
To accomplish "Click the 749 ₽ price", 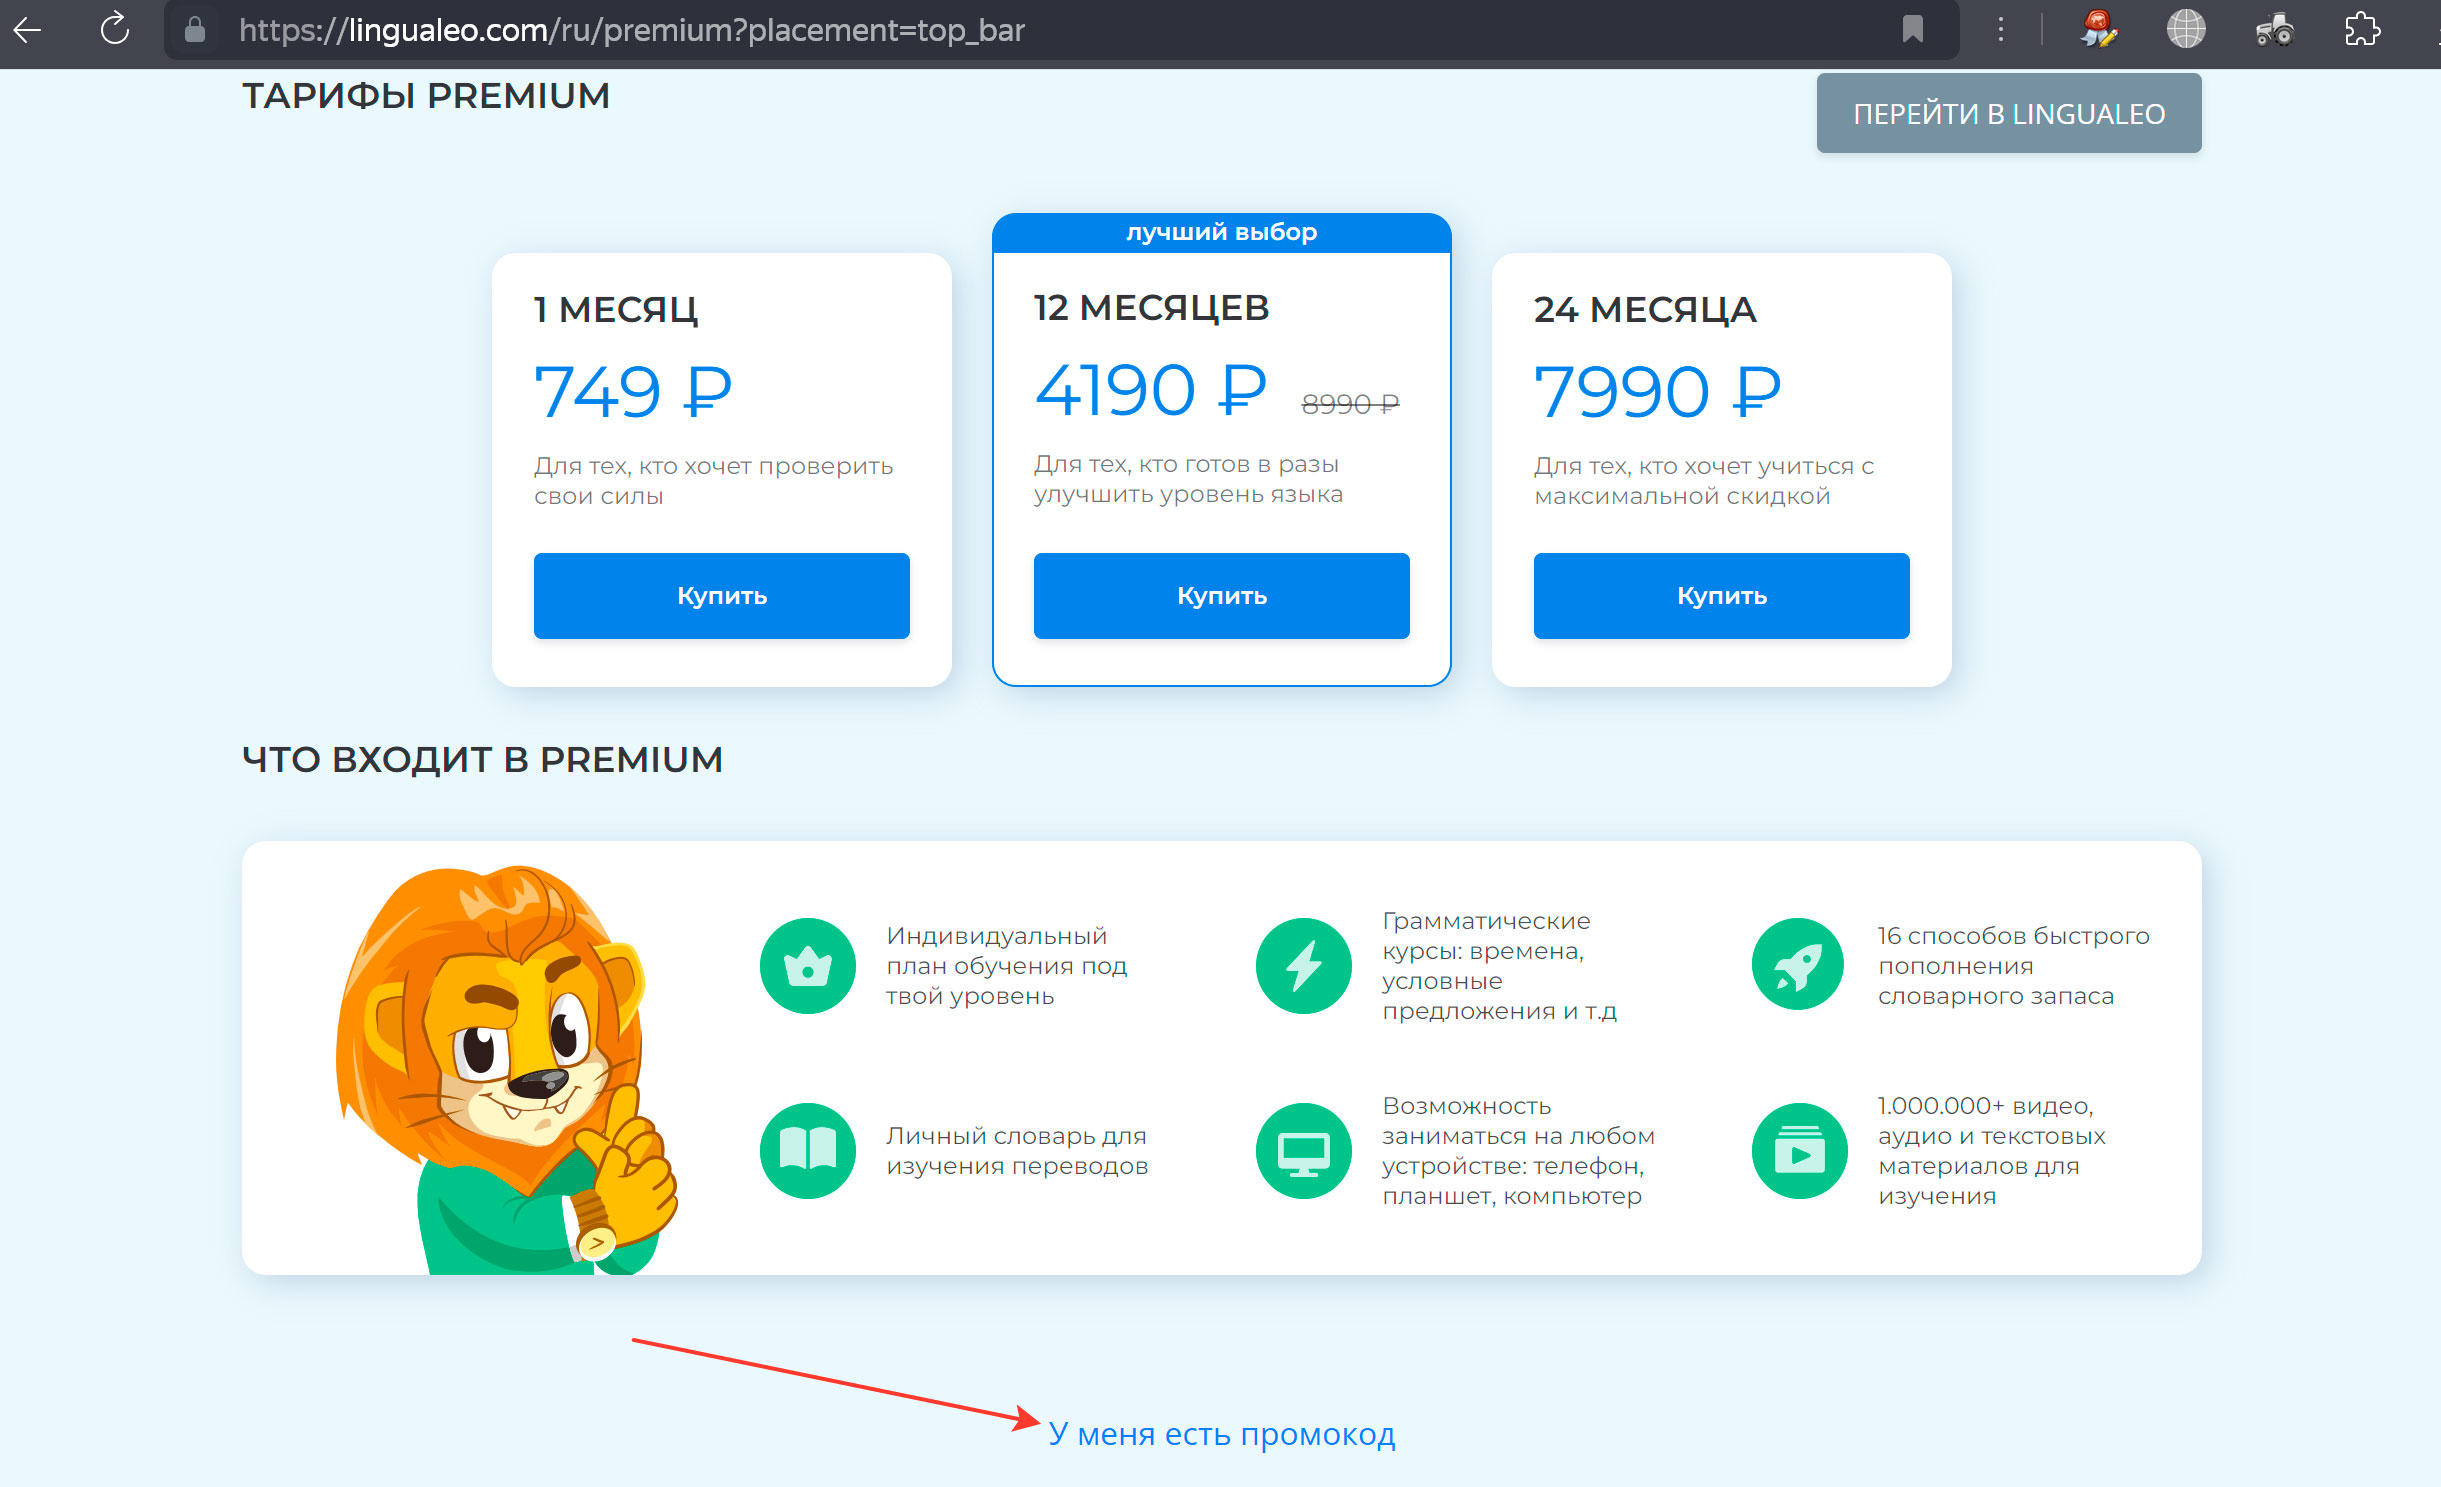I will [633, 391].
